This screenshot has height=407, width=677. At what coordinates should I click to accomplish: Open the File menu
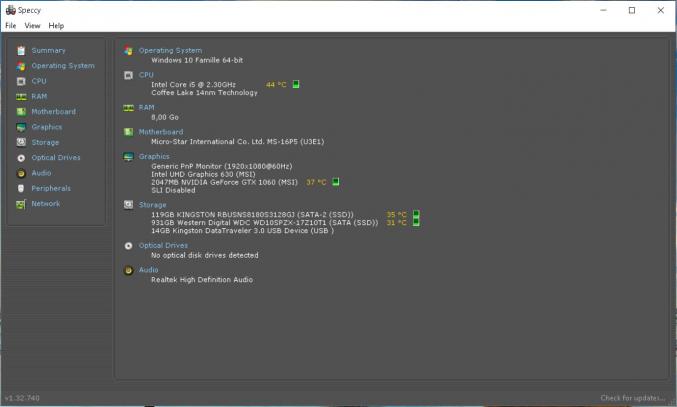11,26
